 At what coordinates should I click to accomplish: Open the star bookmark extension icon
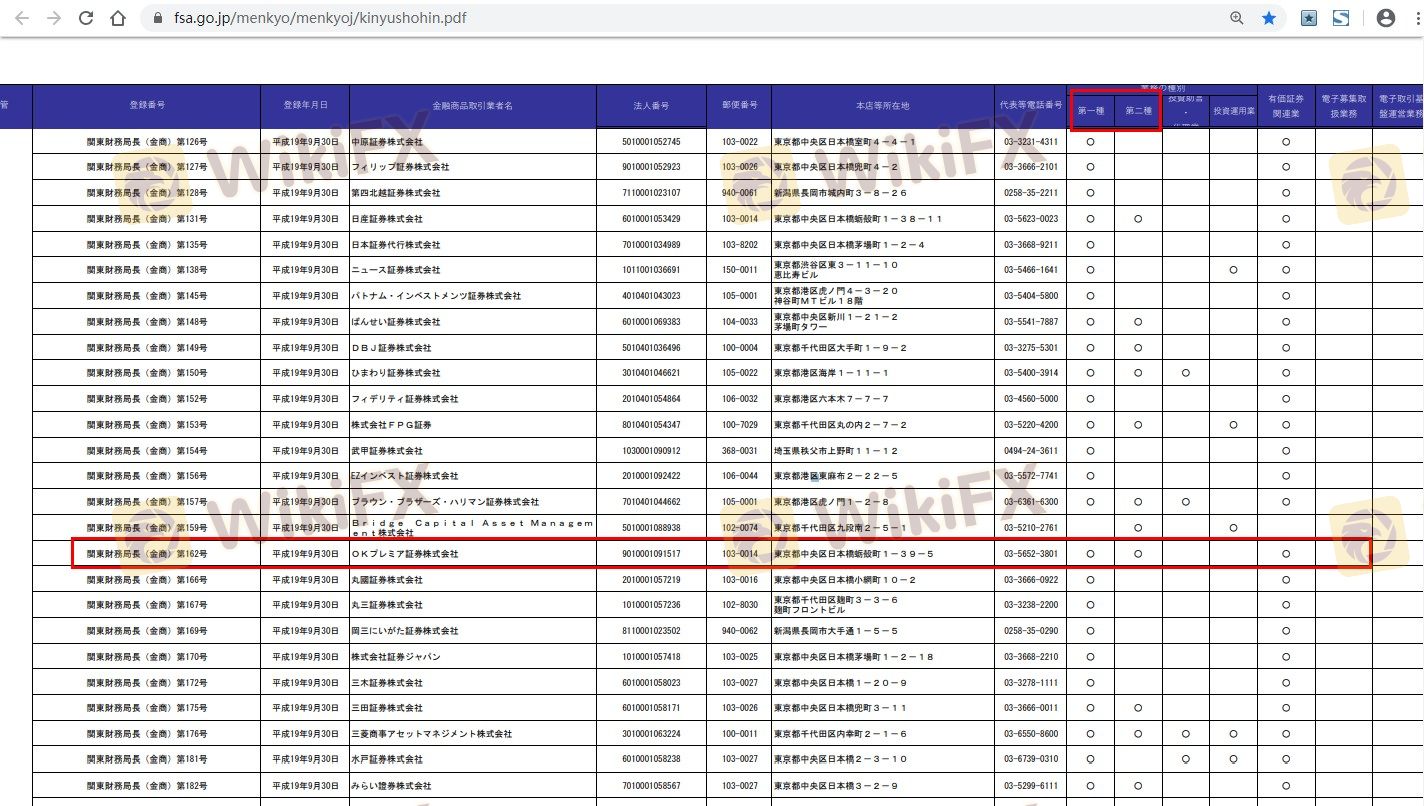(x=1309, y=18)
